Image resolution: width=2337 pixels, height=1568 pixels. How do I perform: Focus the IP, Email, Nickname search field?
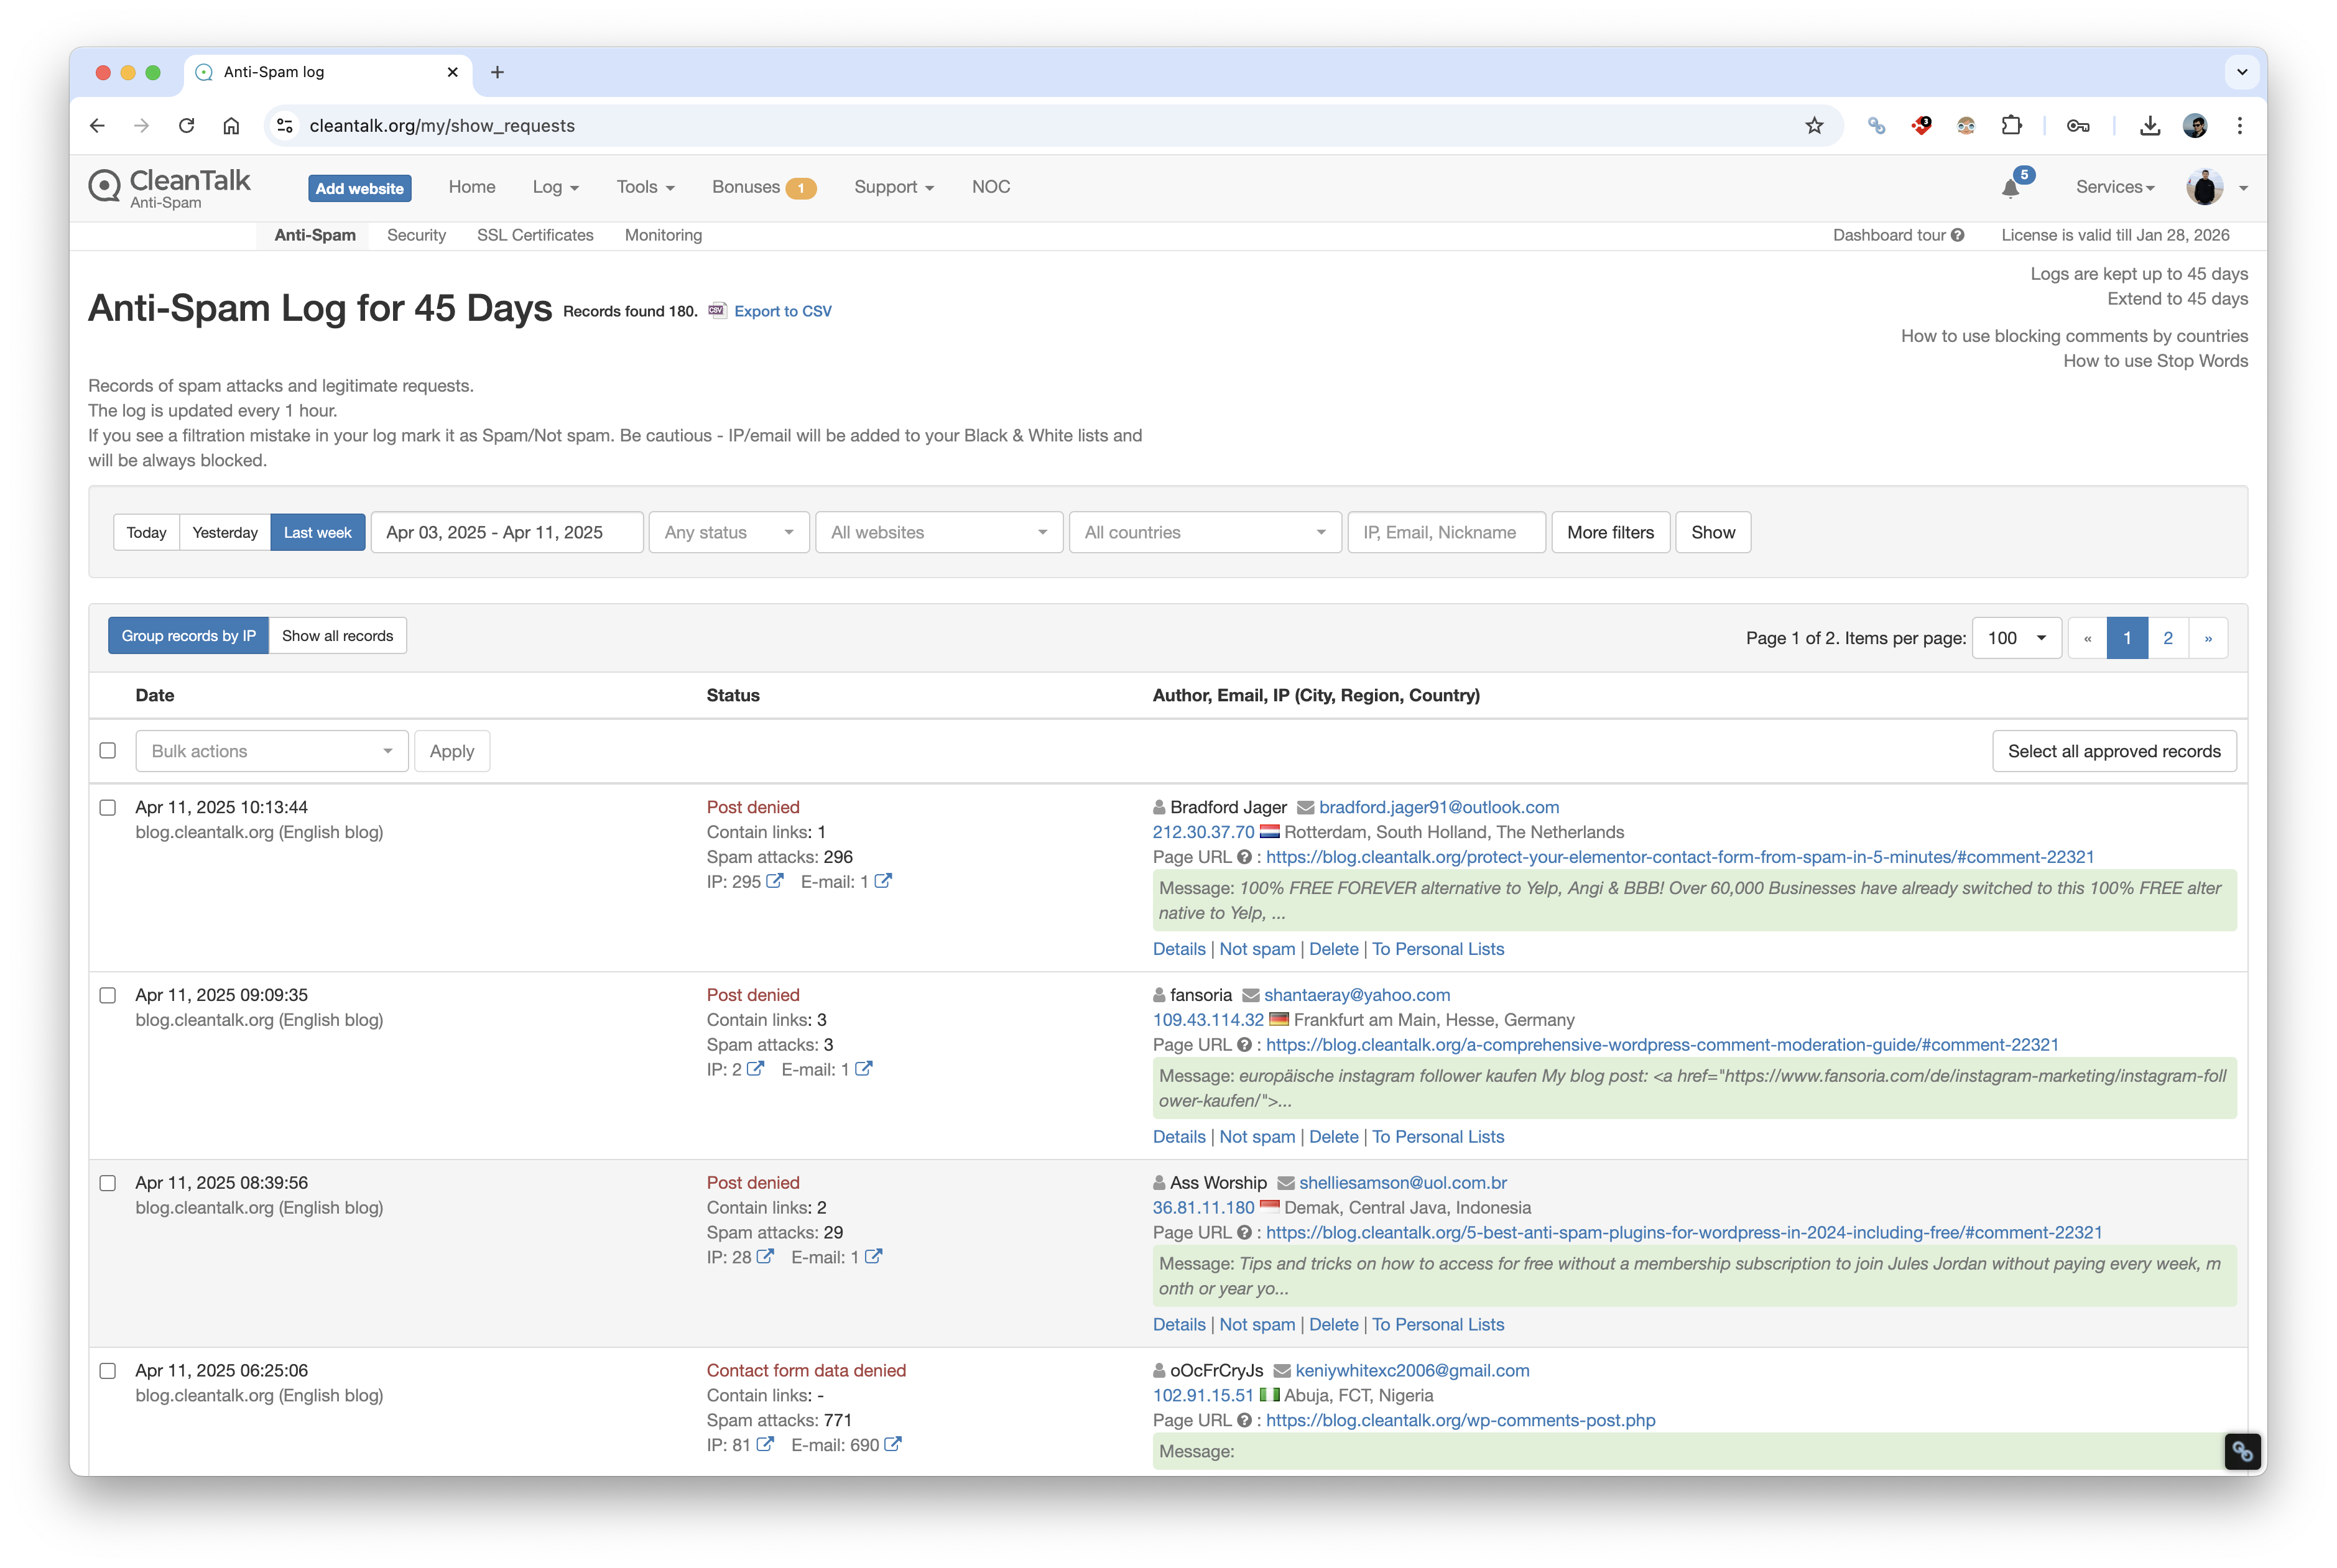(x=1445, y=532)
